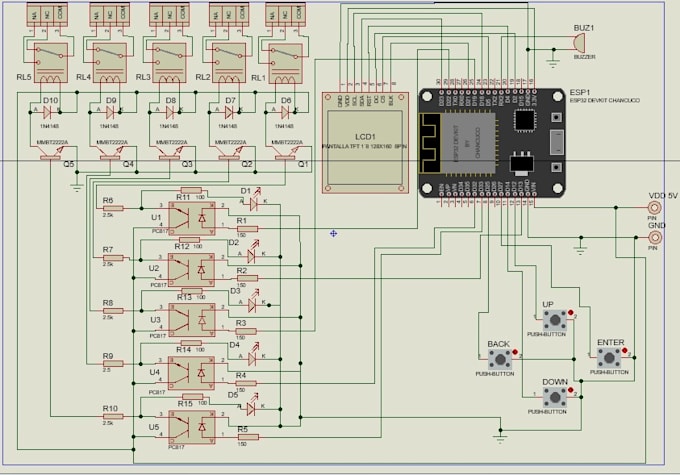The image size is (680, 475).
Task: Select the VDD 5V pin terminal
Action: point(655,208)
